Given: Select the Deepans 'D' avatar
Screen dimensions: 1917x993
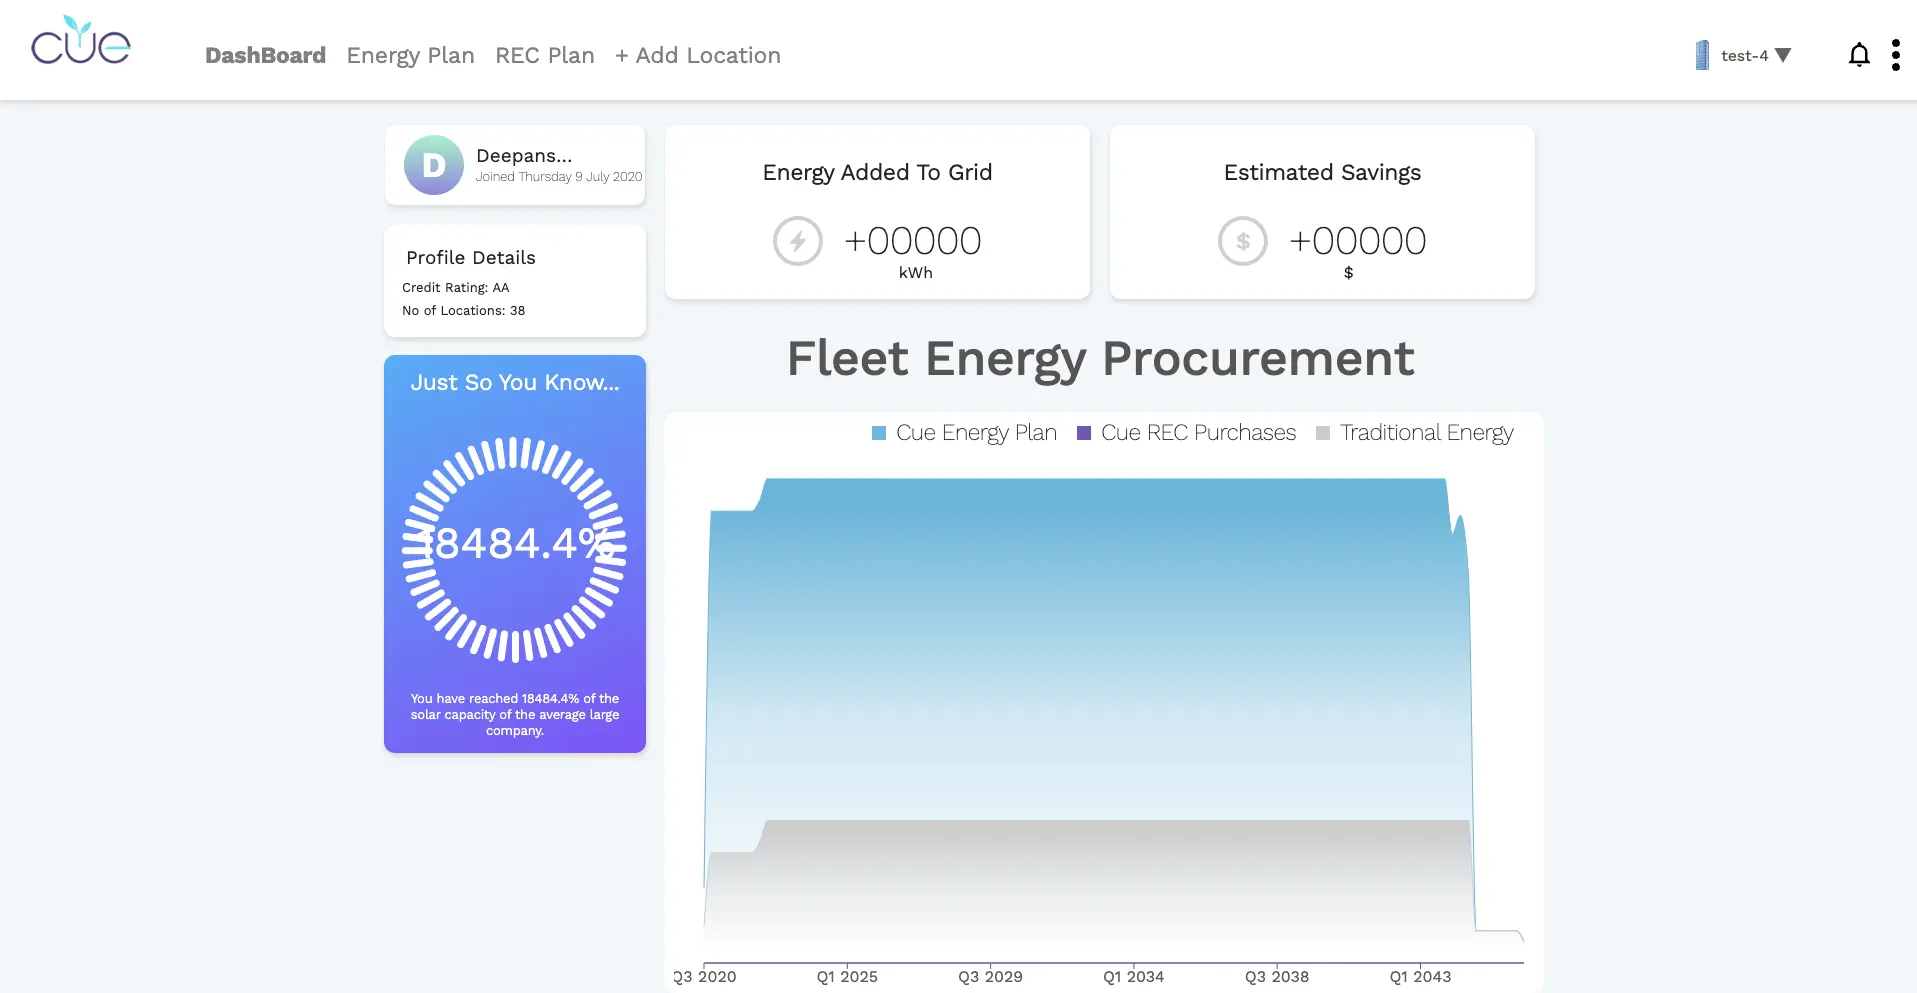Looking at the screenshot, I should tap(433, 165).
